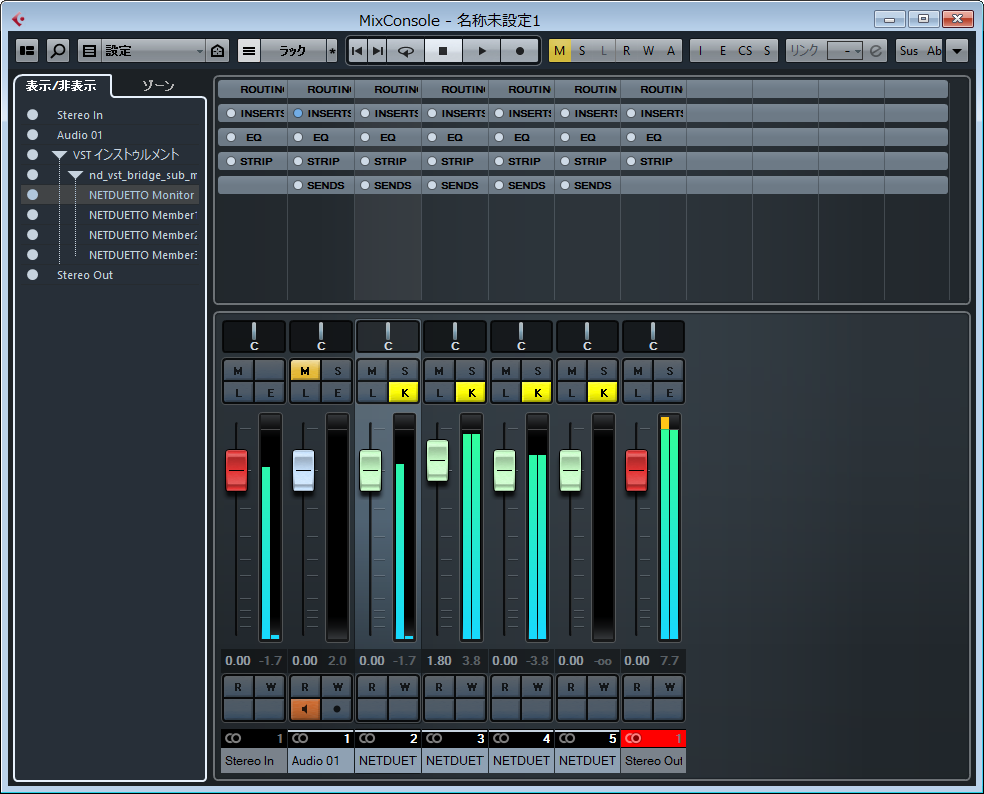Collapse the VST インストゥルメント folder
The image size is (984, 794).
click(60, 155)
